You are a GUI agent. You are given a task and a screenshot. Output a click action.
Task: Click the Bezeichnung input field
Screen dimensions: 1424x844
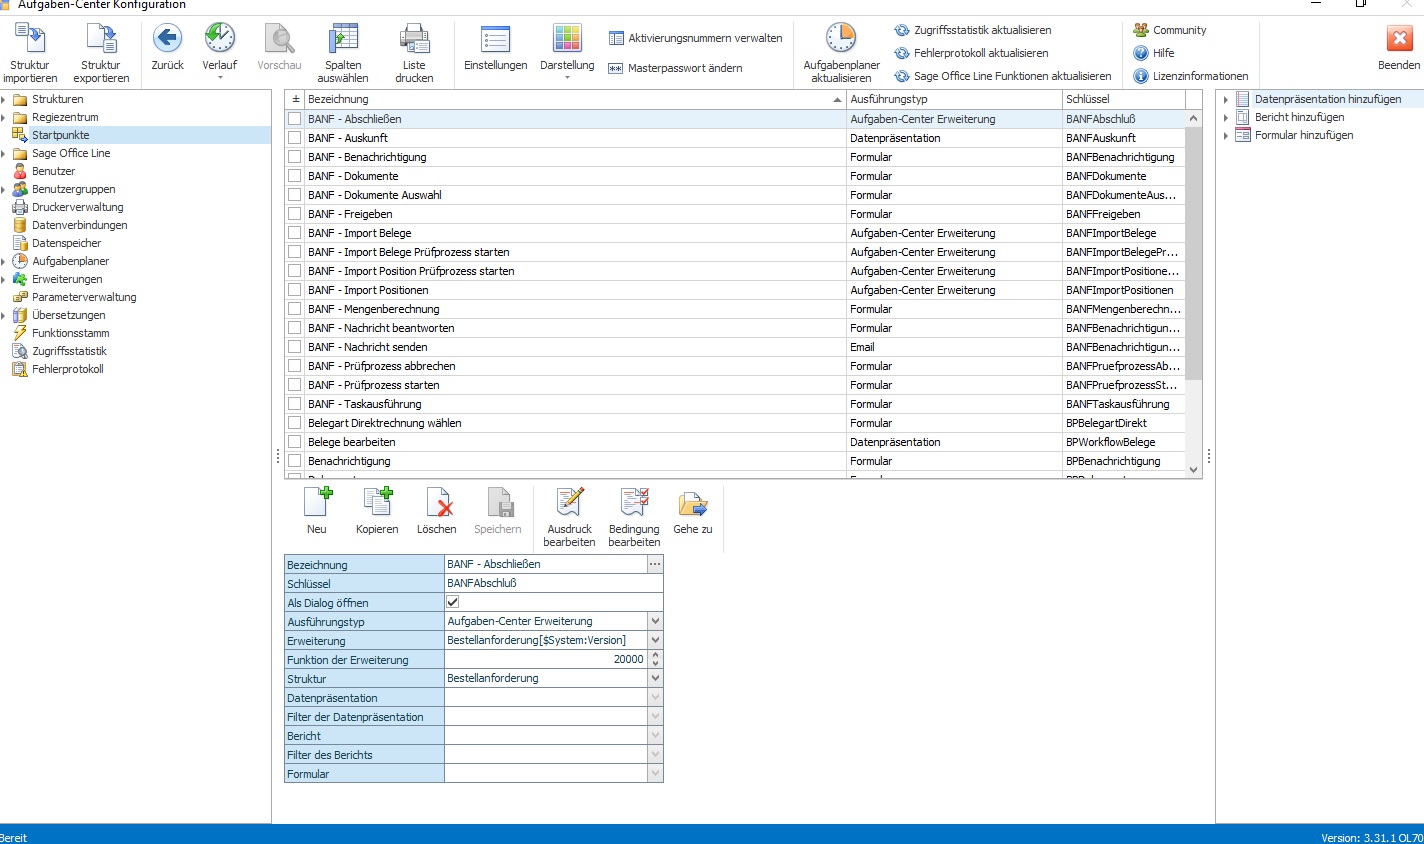[x=546, y=564]
